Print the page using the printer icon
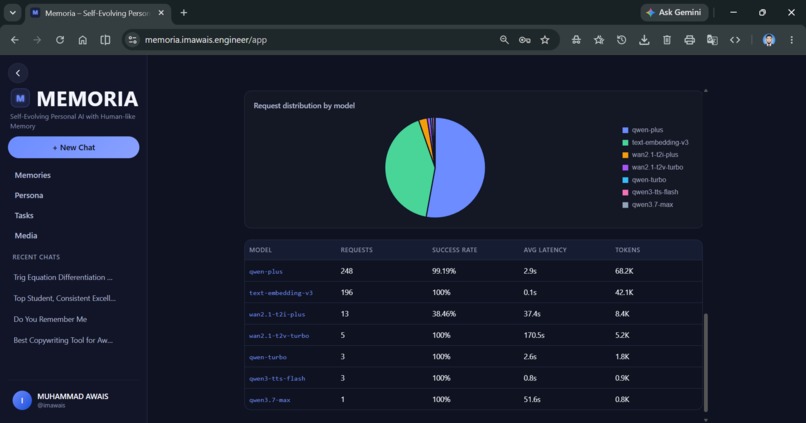The height and width of the screenshot is (423, 806). (689, 40)
